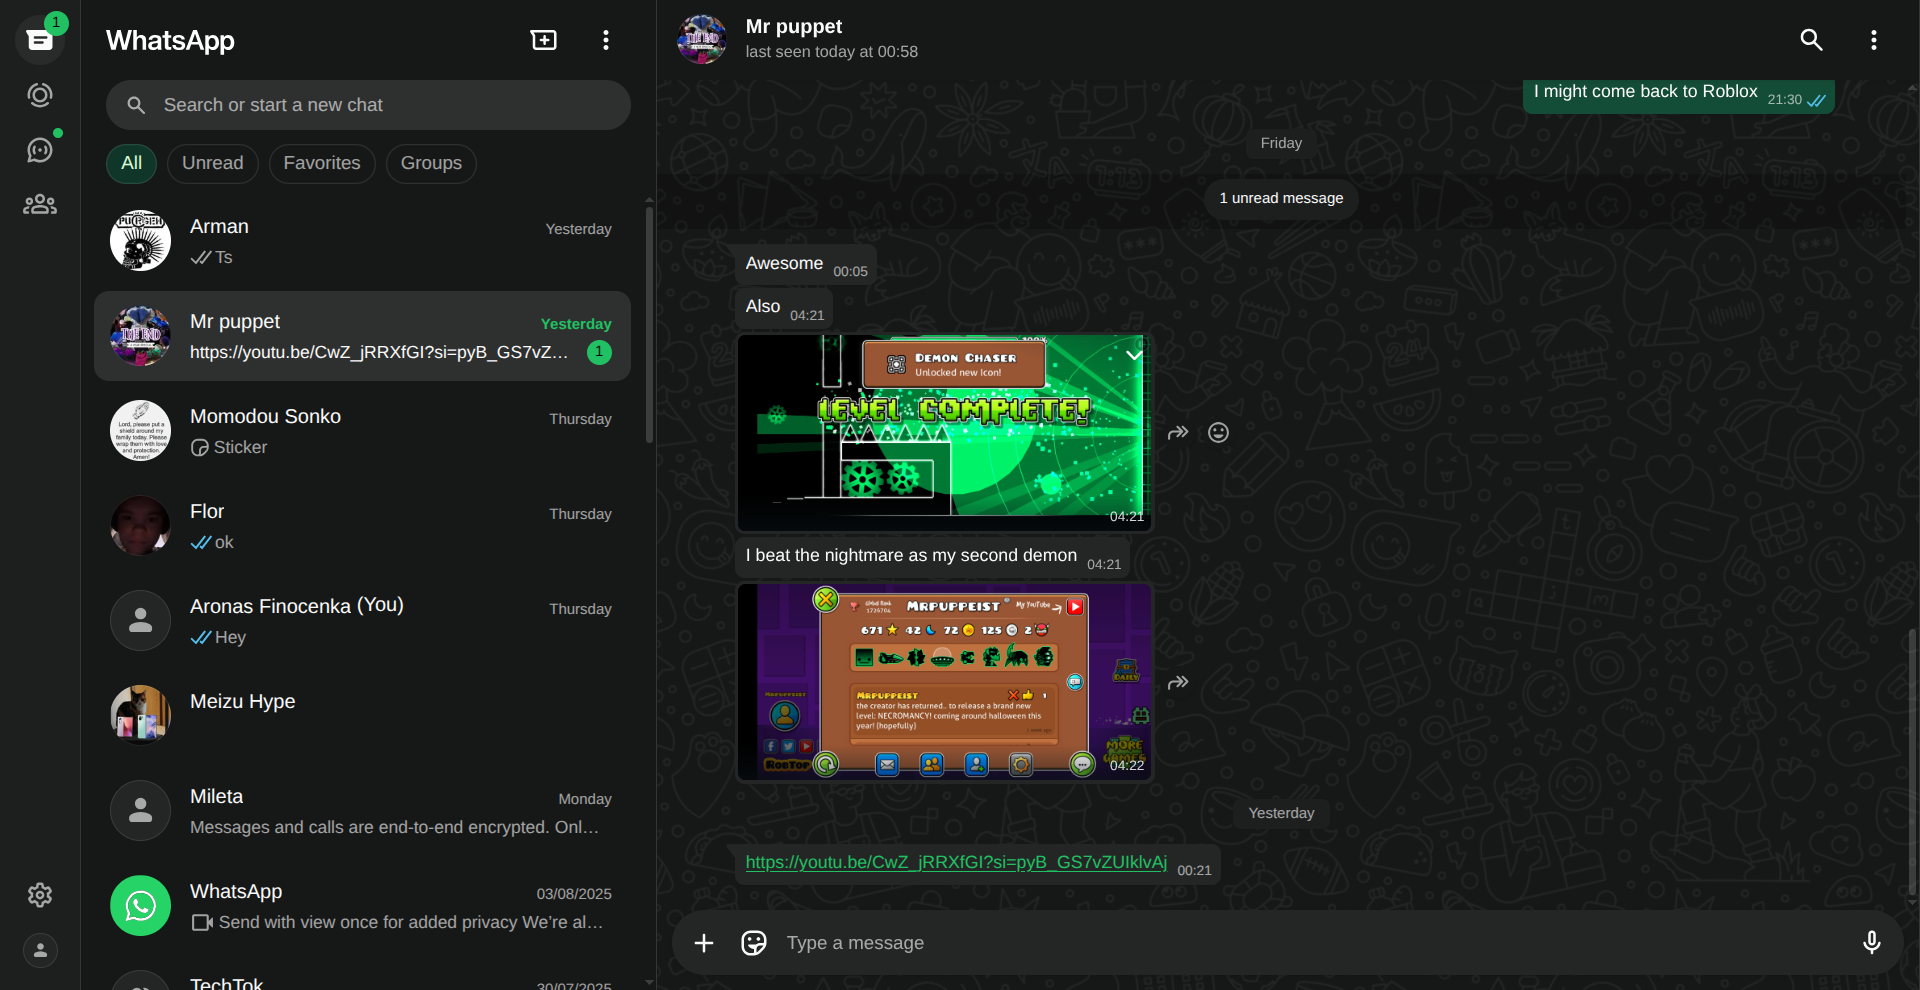The image size is (1920, 990).
Task: Click the green WhatsApp logo avatar
Action: [x=140, y=906]
